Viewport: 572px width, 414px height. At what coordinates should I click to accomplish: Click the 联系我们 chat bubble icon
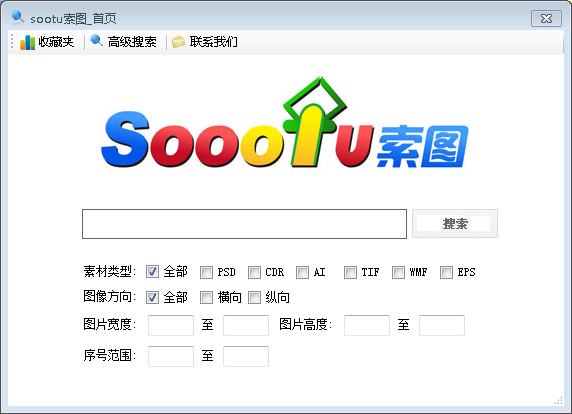click(178, 42)
